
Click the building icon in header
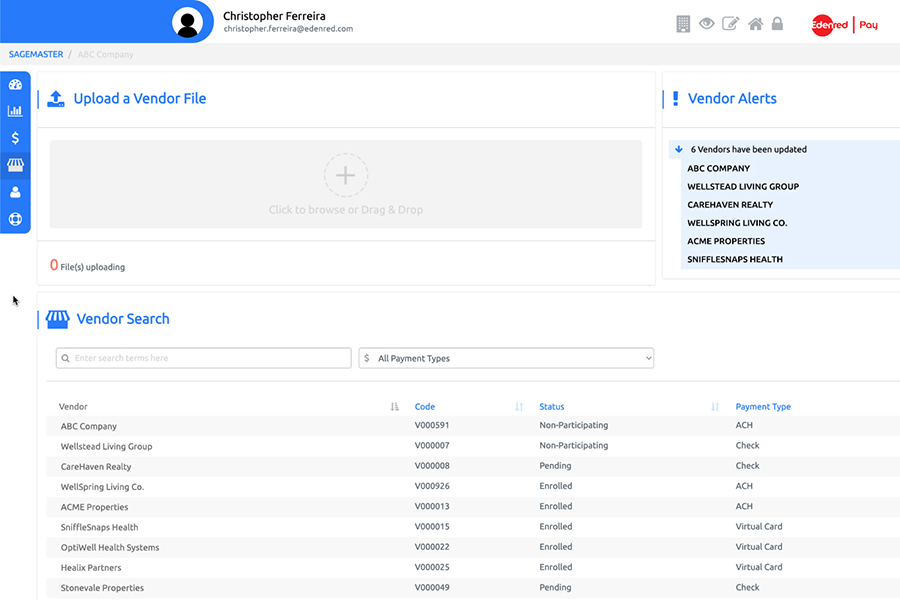684,24
